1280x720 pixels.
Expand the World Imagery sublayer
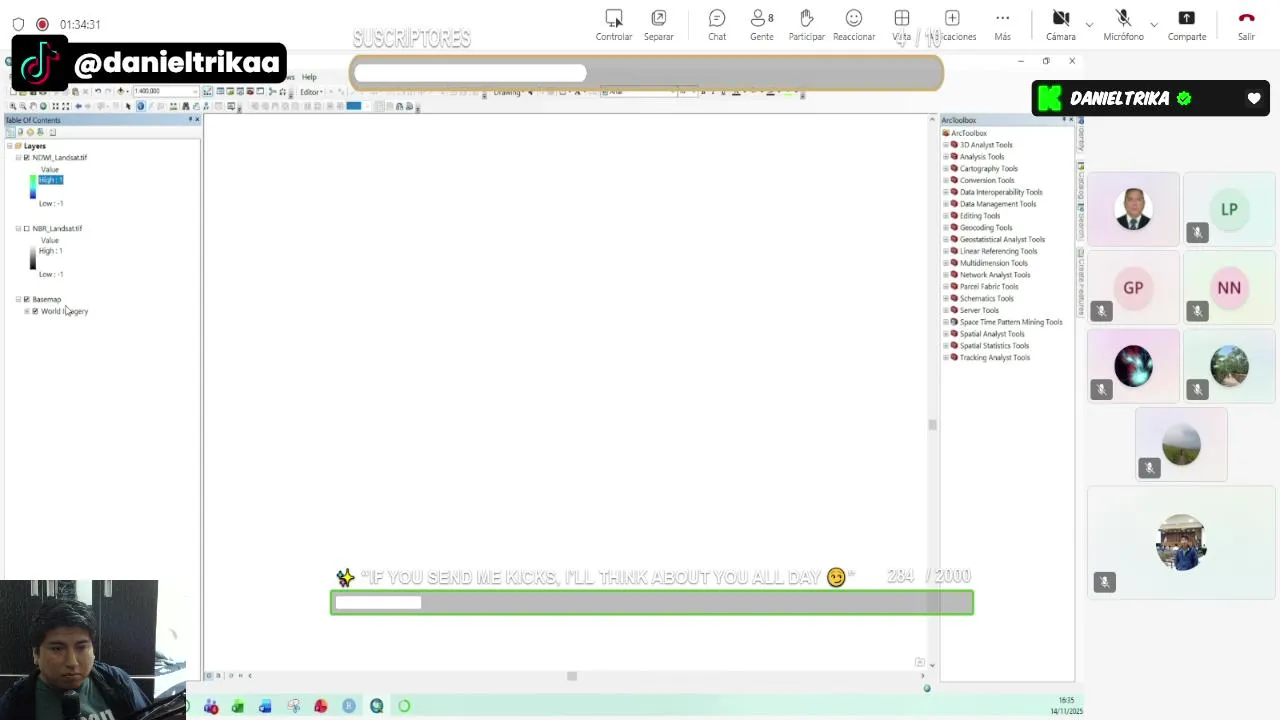(x=27, y=311)
